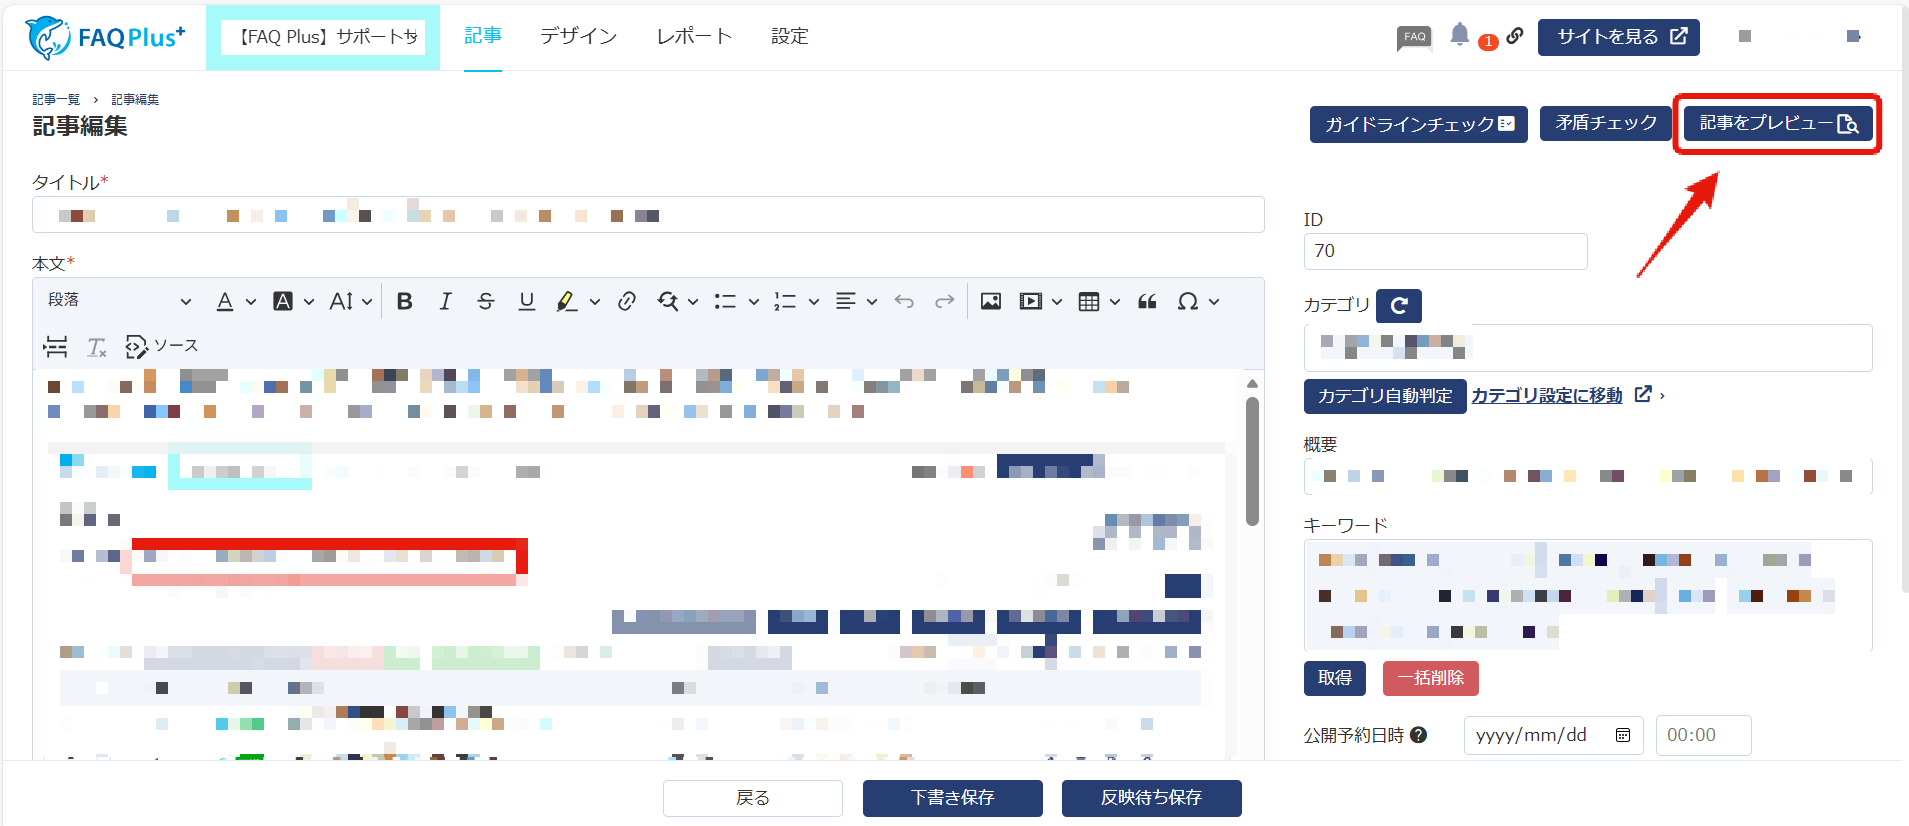Click the 記事をプレビュー button
This screenshot has width=1909, height=826.
(1777, 123)
